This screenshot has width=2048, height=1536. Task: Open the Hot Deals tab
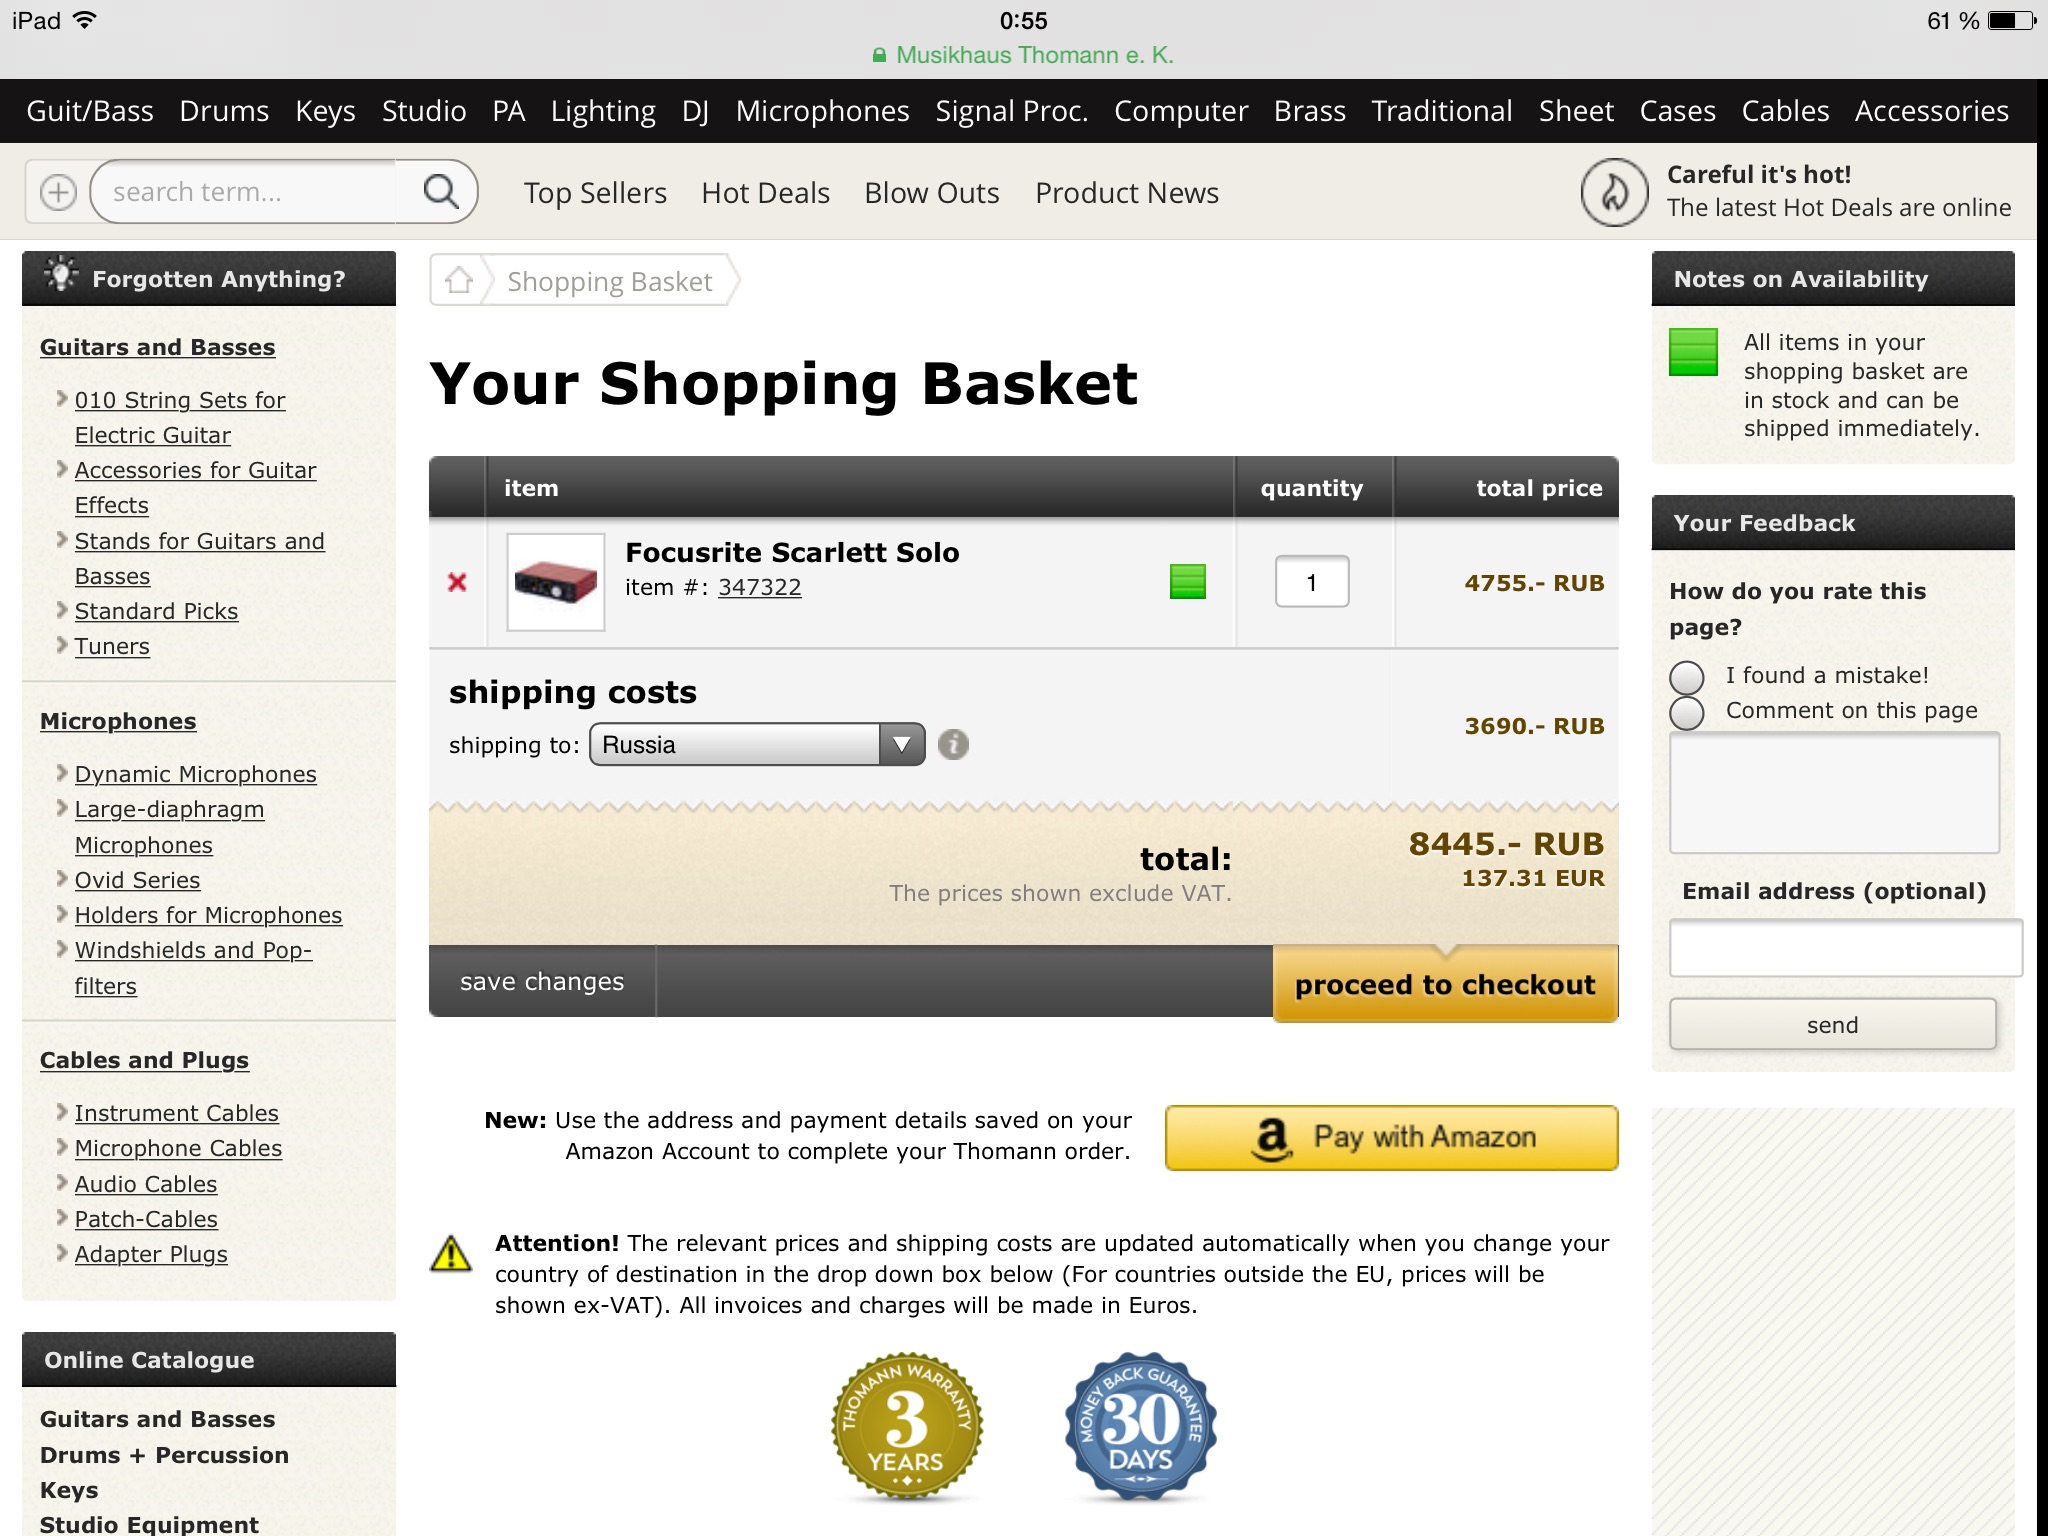click(x=765, y=193)
